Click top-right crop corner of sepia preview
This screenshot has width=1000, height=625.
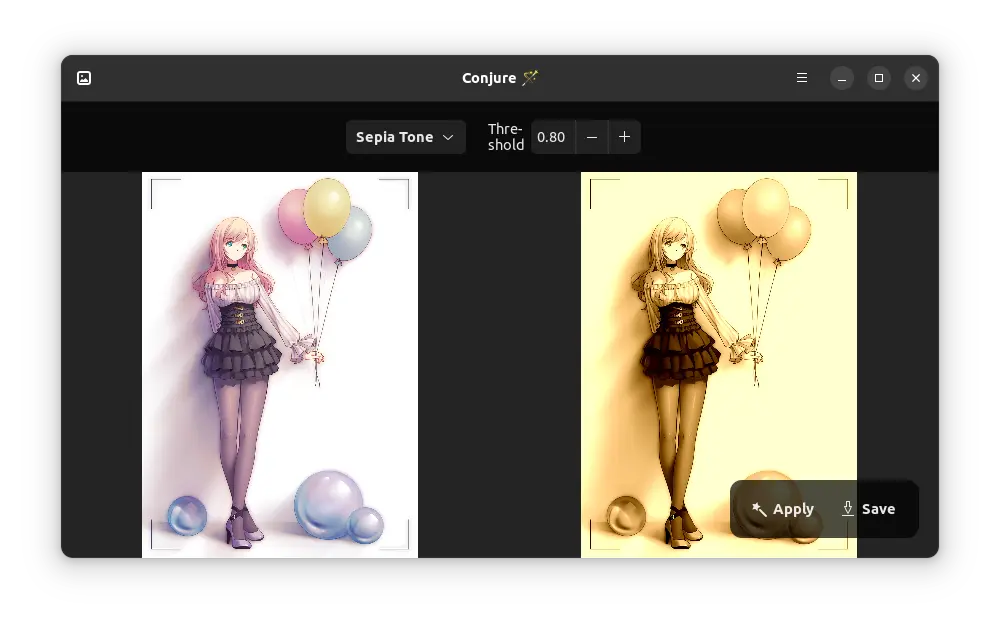point(845,182)
